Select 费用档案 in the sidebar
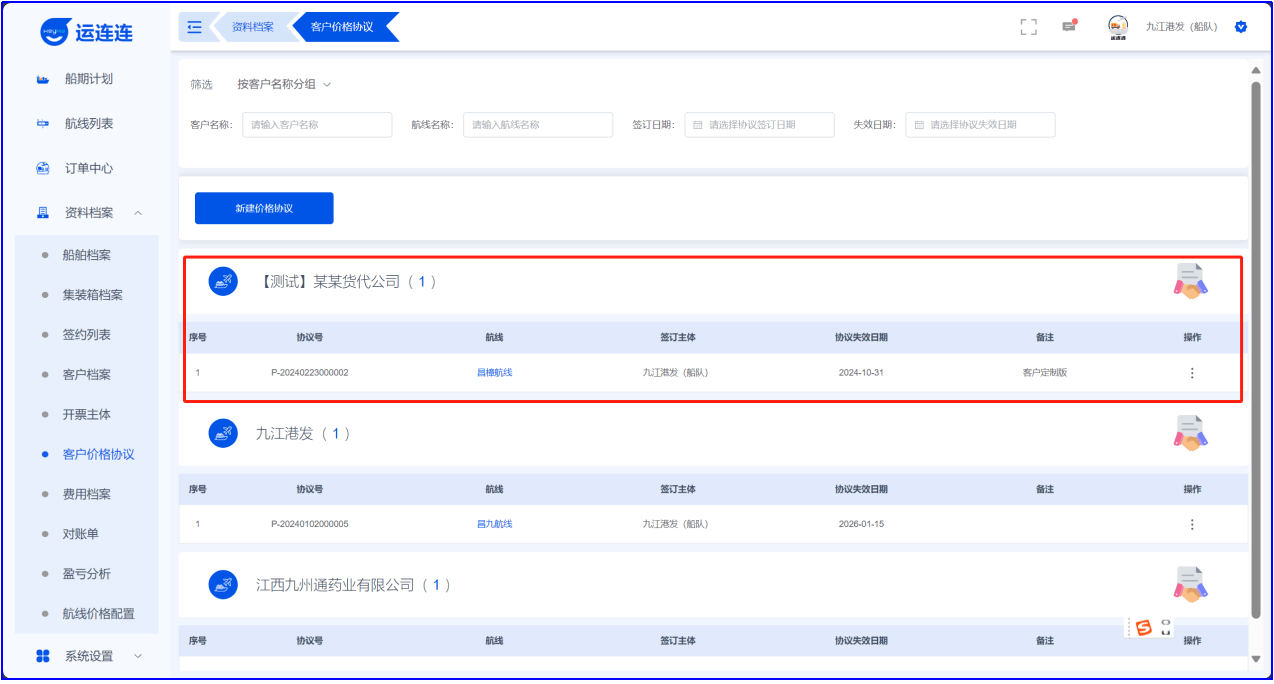This screenshot has width=1274, height=684. pos(86,494)
